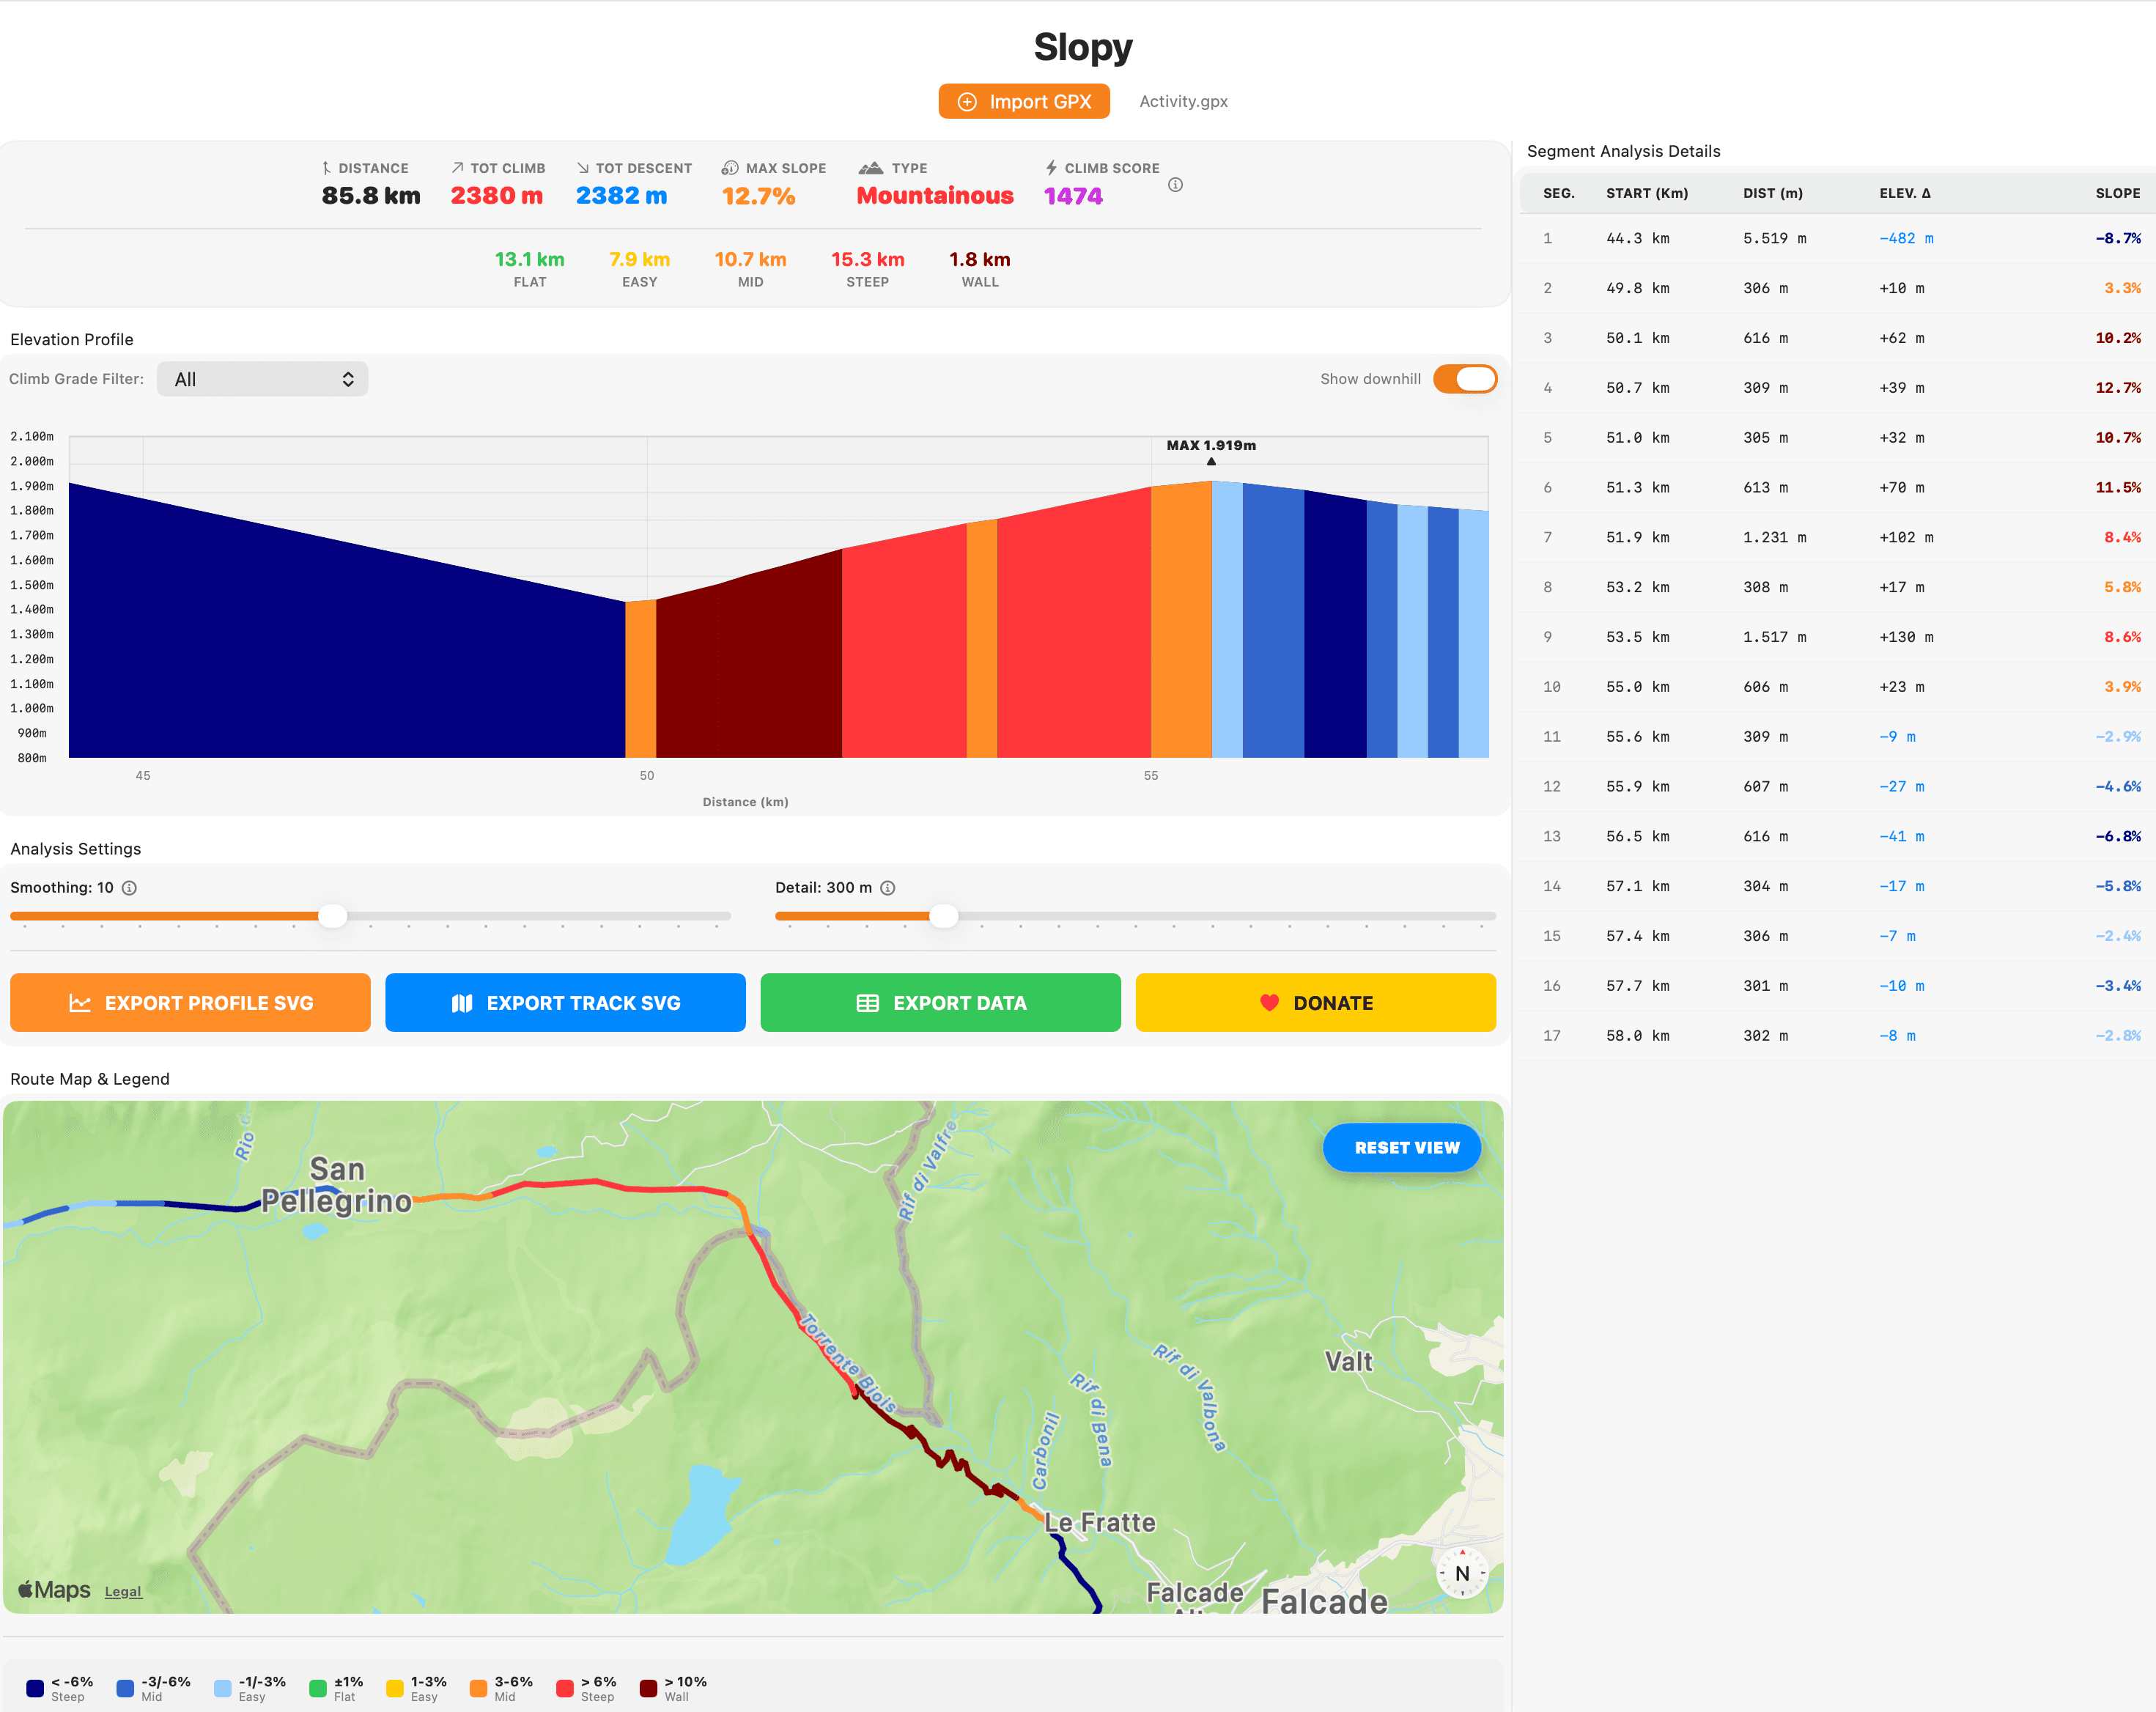Toggle the Show downhill switch
Screen dimensions: 2156x1712
1464,379
